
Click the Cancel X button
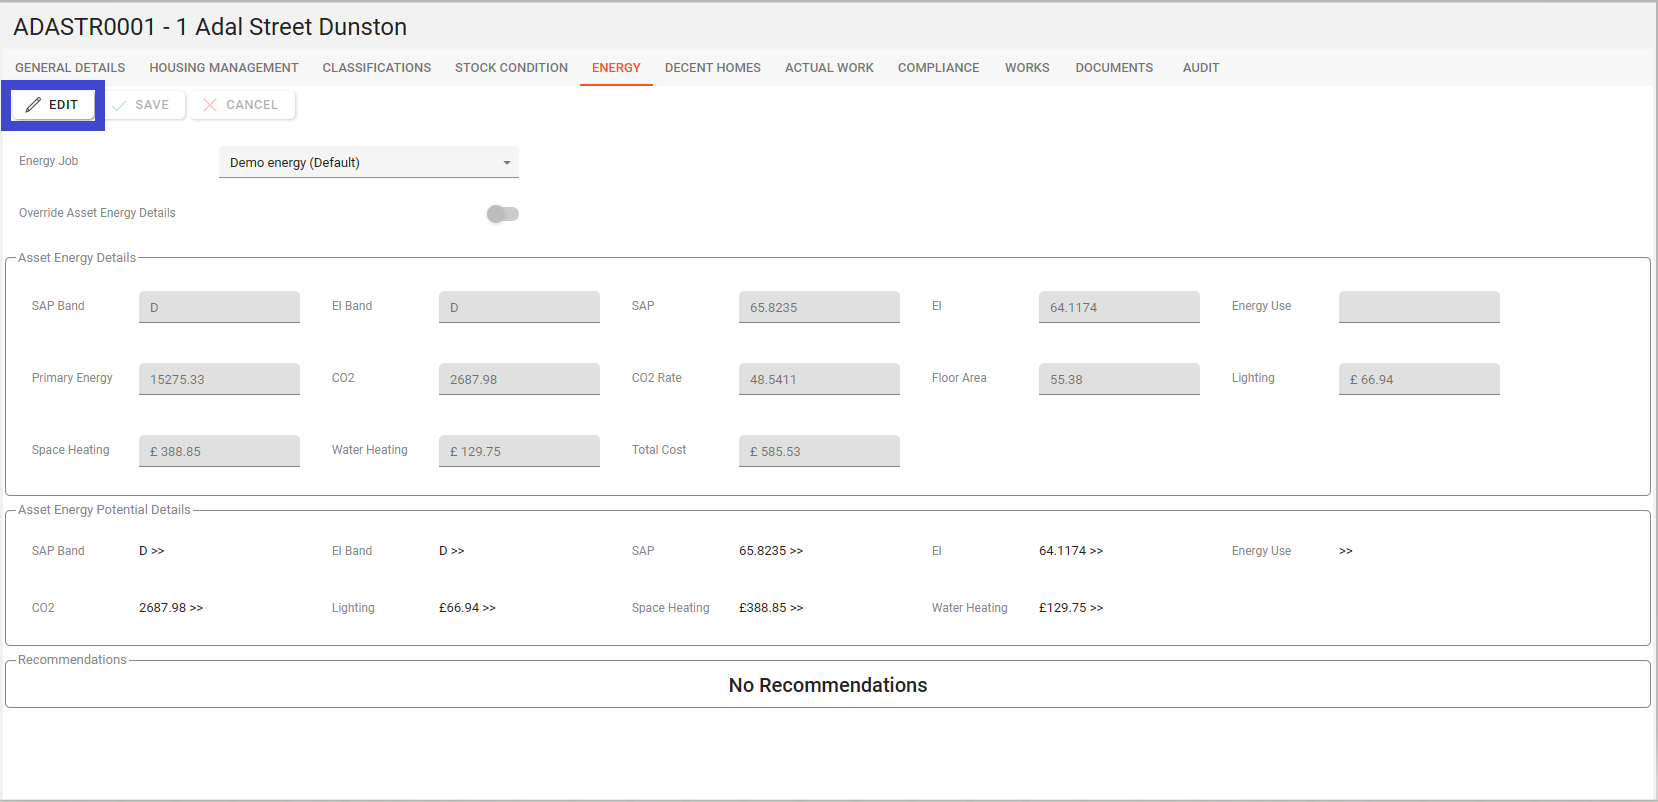coord(242,105)
